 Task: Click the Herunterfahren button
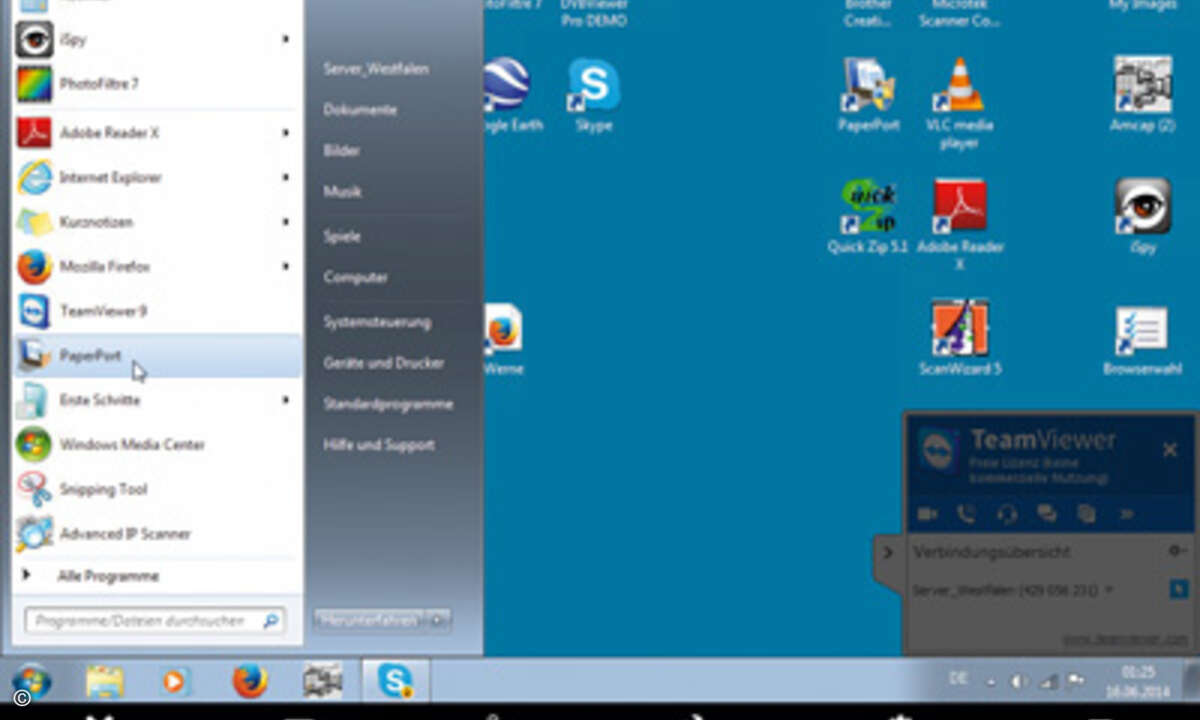(371, 620)
